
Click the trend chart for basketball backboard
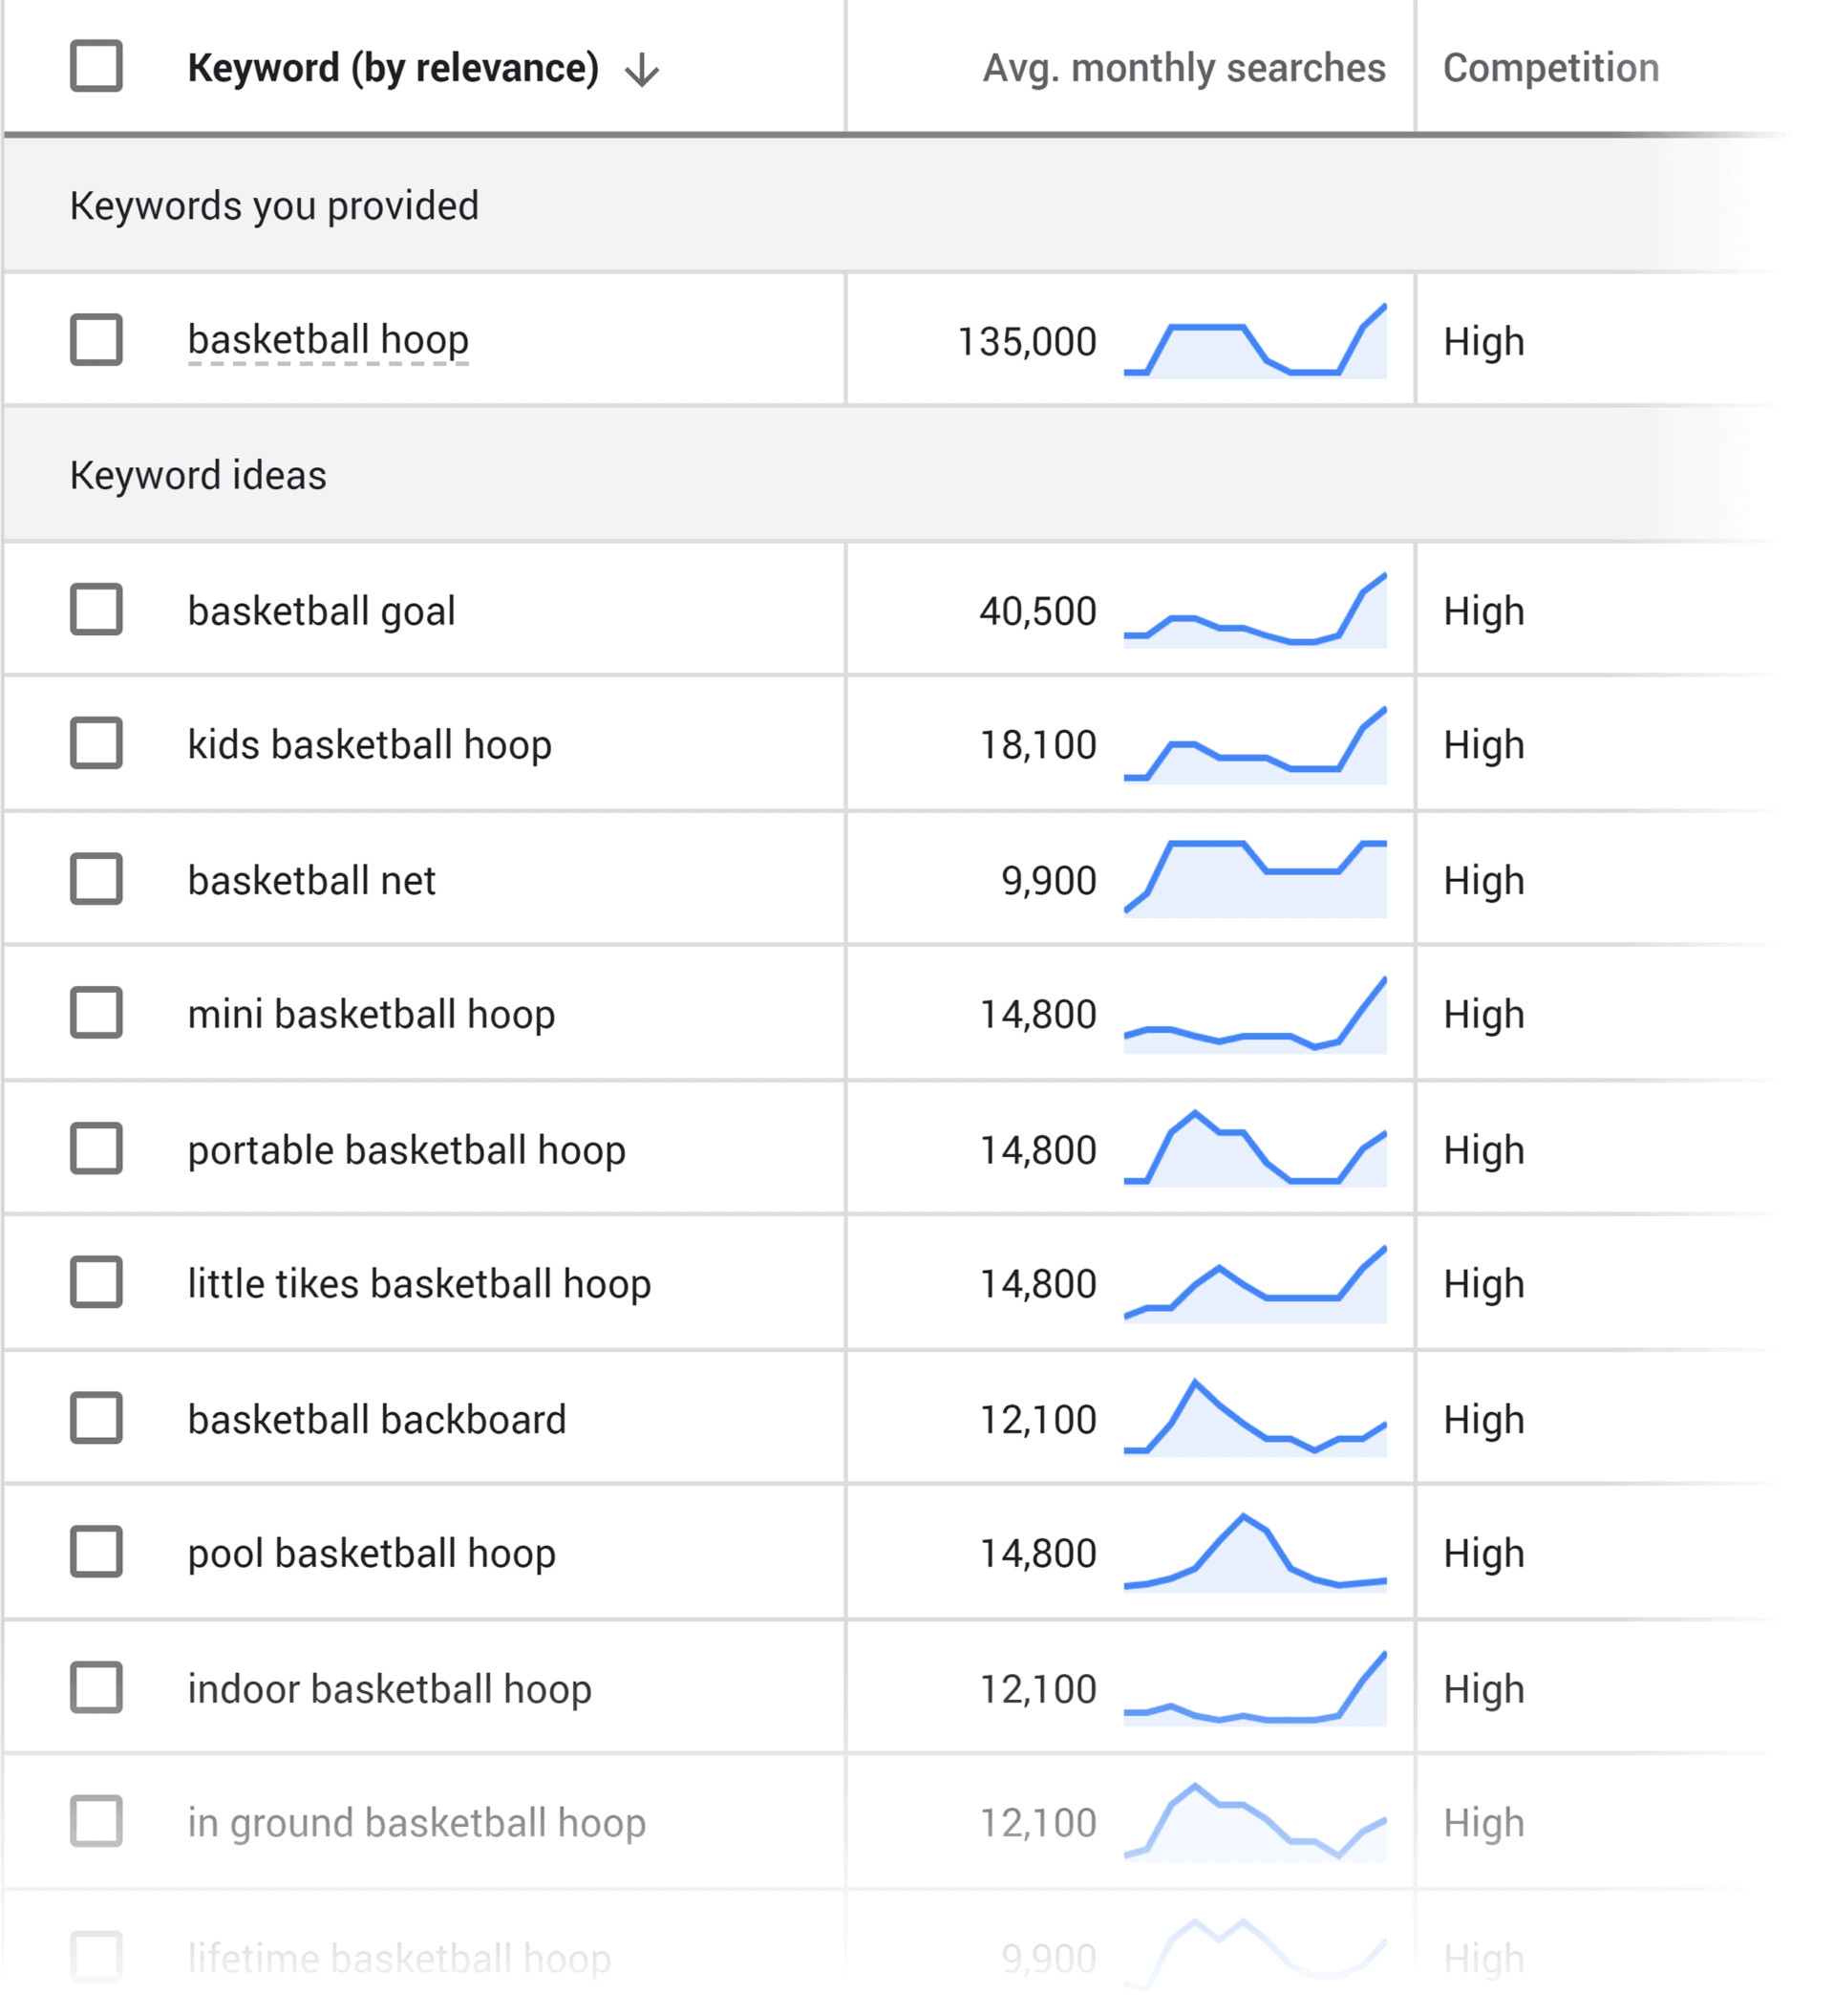[1255, 1418]
